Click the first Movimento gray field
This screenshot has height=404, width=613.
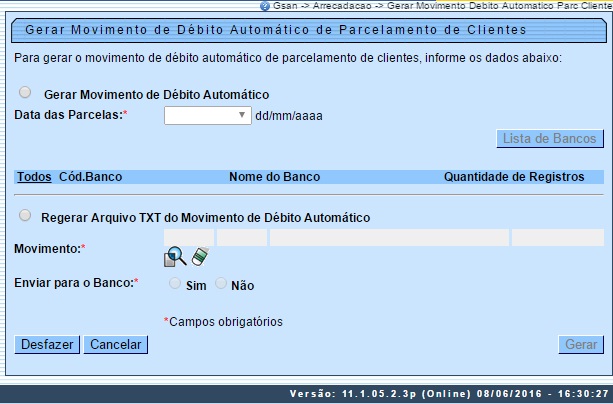tap(189, 237)
